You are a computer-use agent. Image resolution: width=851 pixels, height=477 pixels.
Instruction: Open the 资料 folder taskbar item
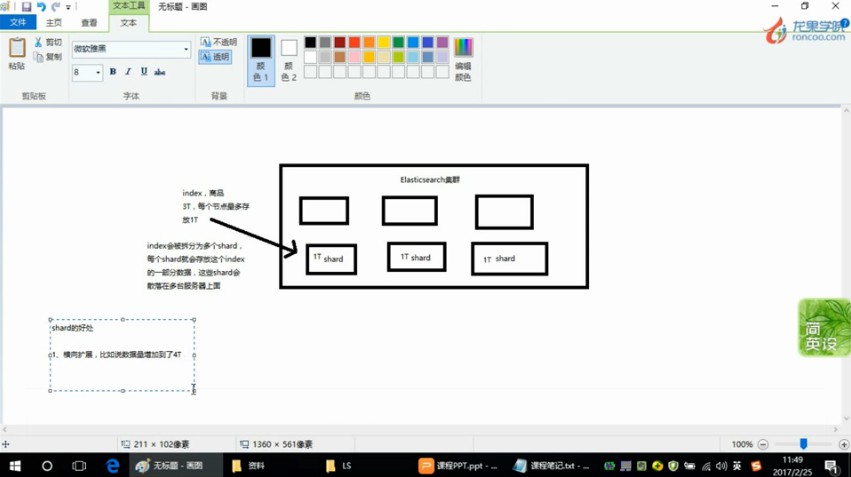(249, 466)
